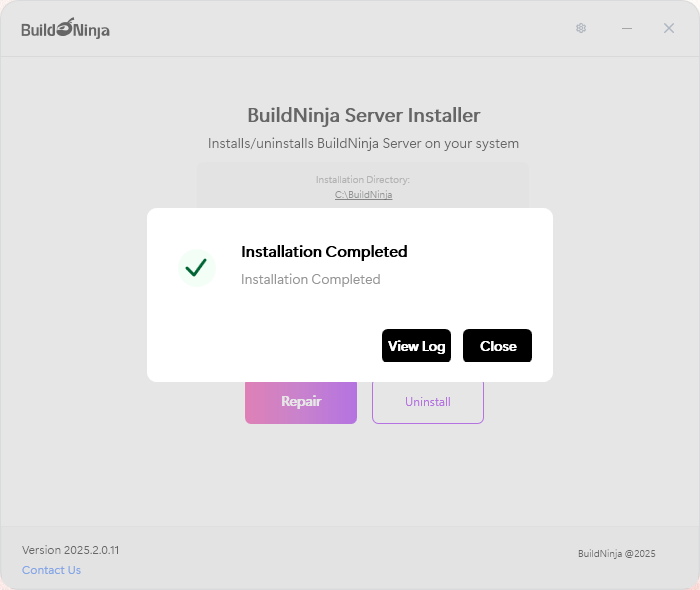Click the BuildNinja Server Installer title
Image resolution: width=700 pixels, height=590 pixels.
[x=364, y=115]
